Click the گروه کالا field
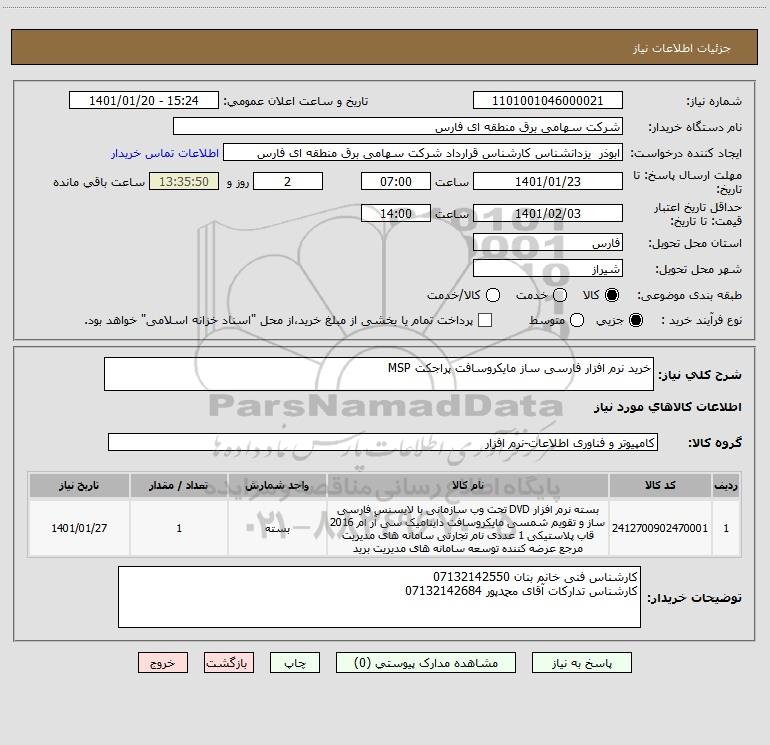This screenshot has height=745, width=770. coord(383,442)
